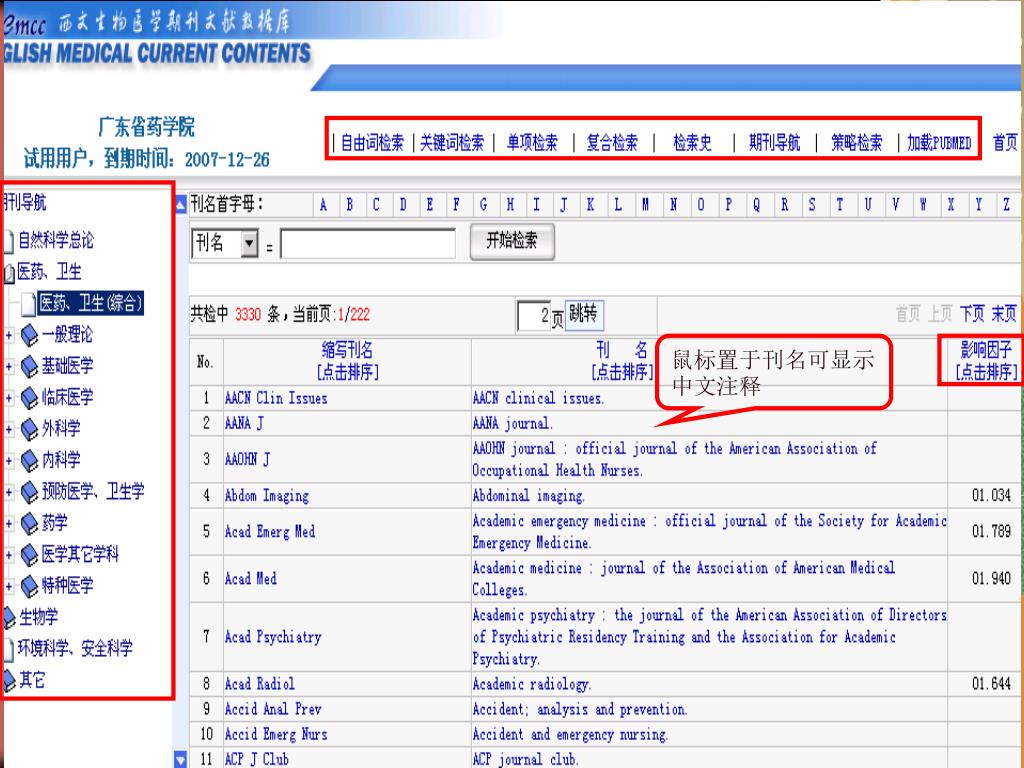Screen dimensions: 1024x768
Task: Select 自然科学总论 category
Action: [x=56, y=240]
